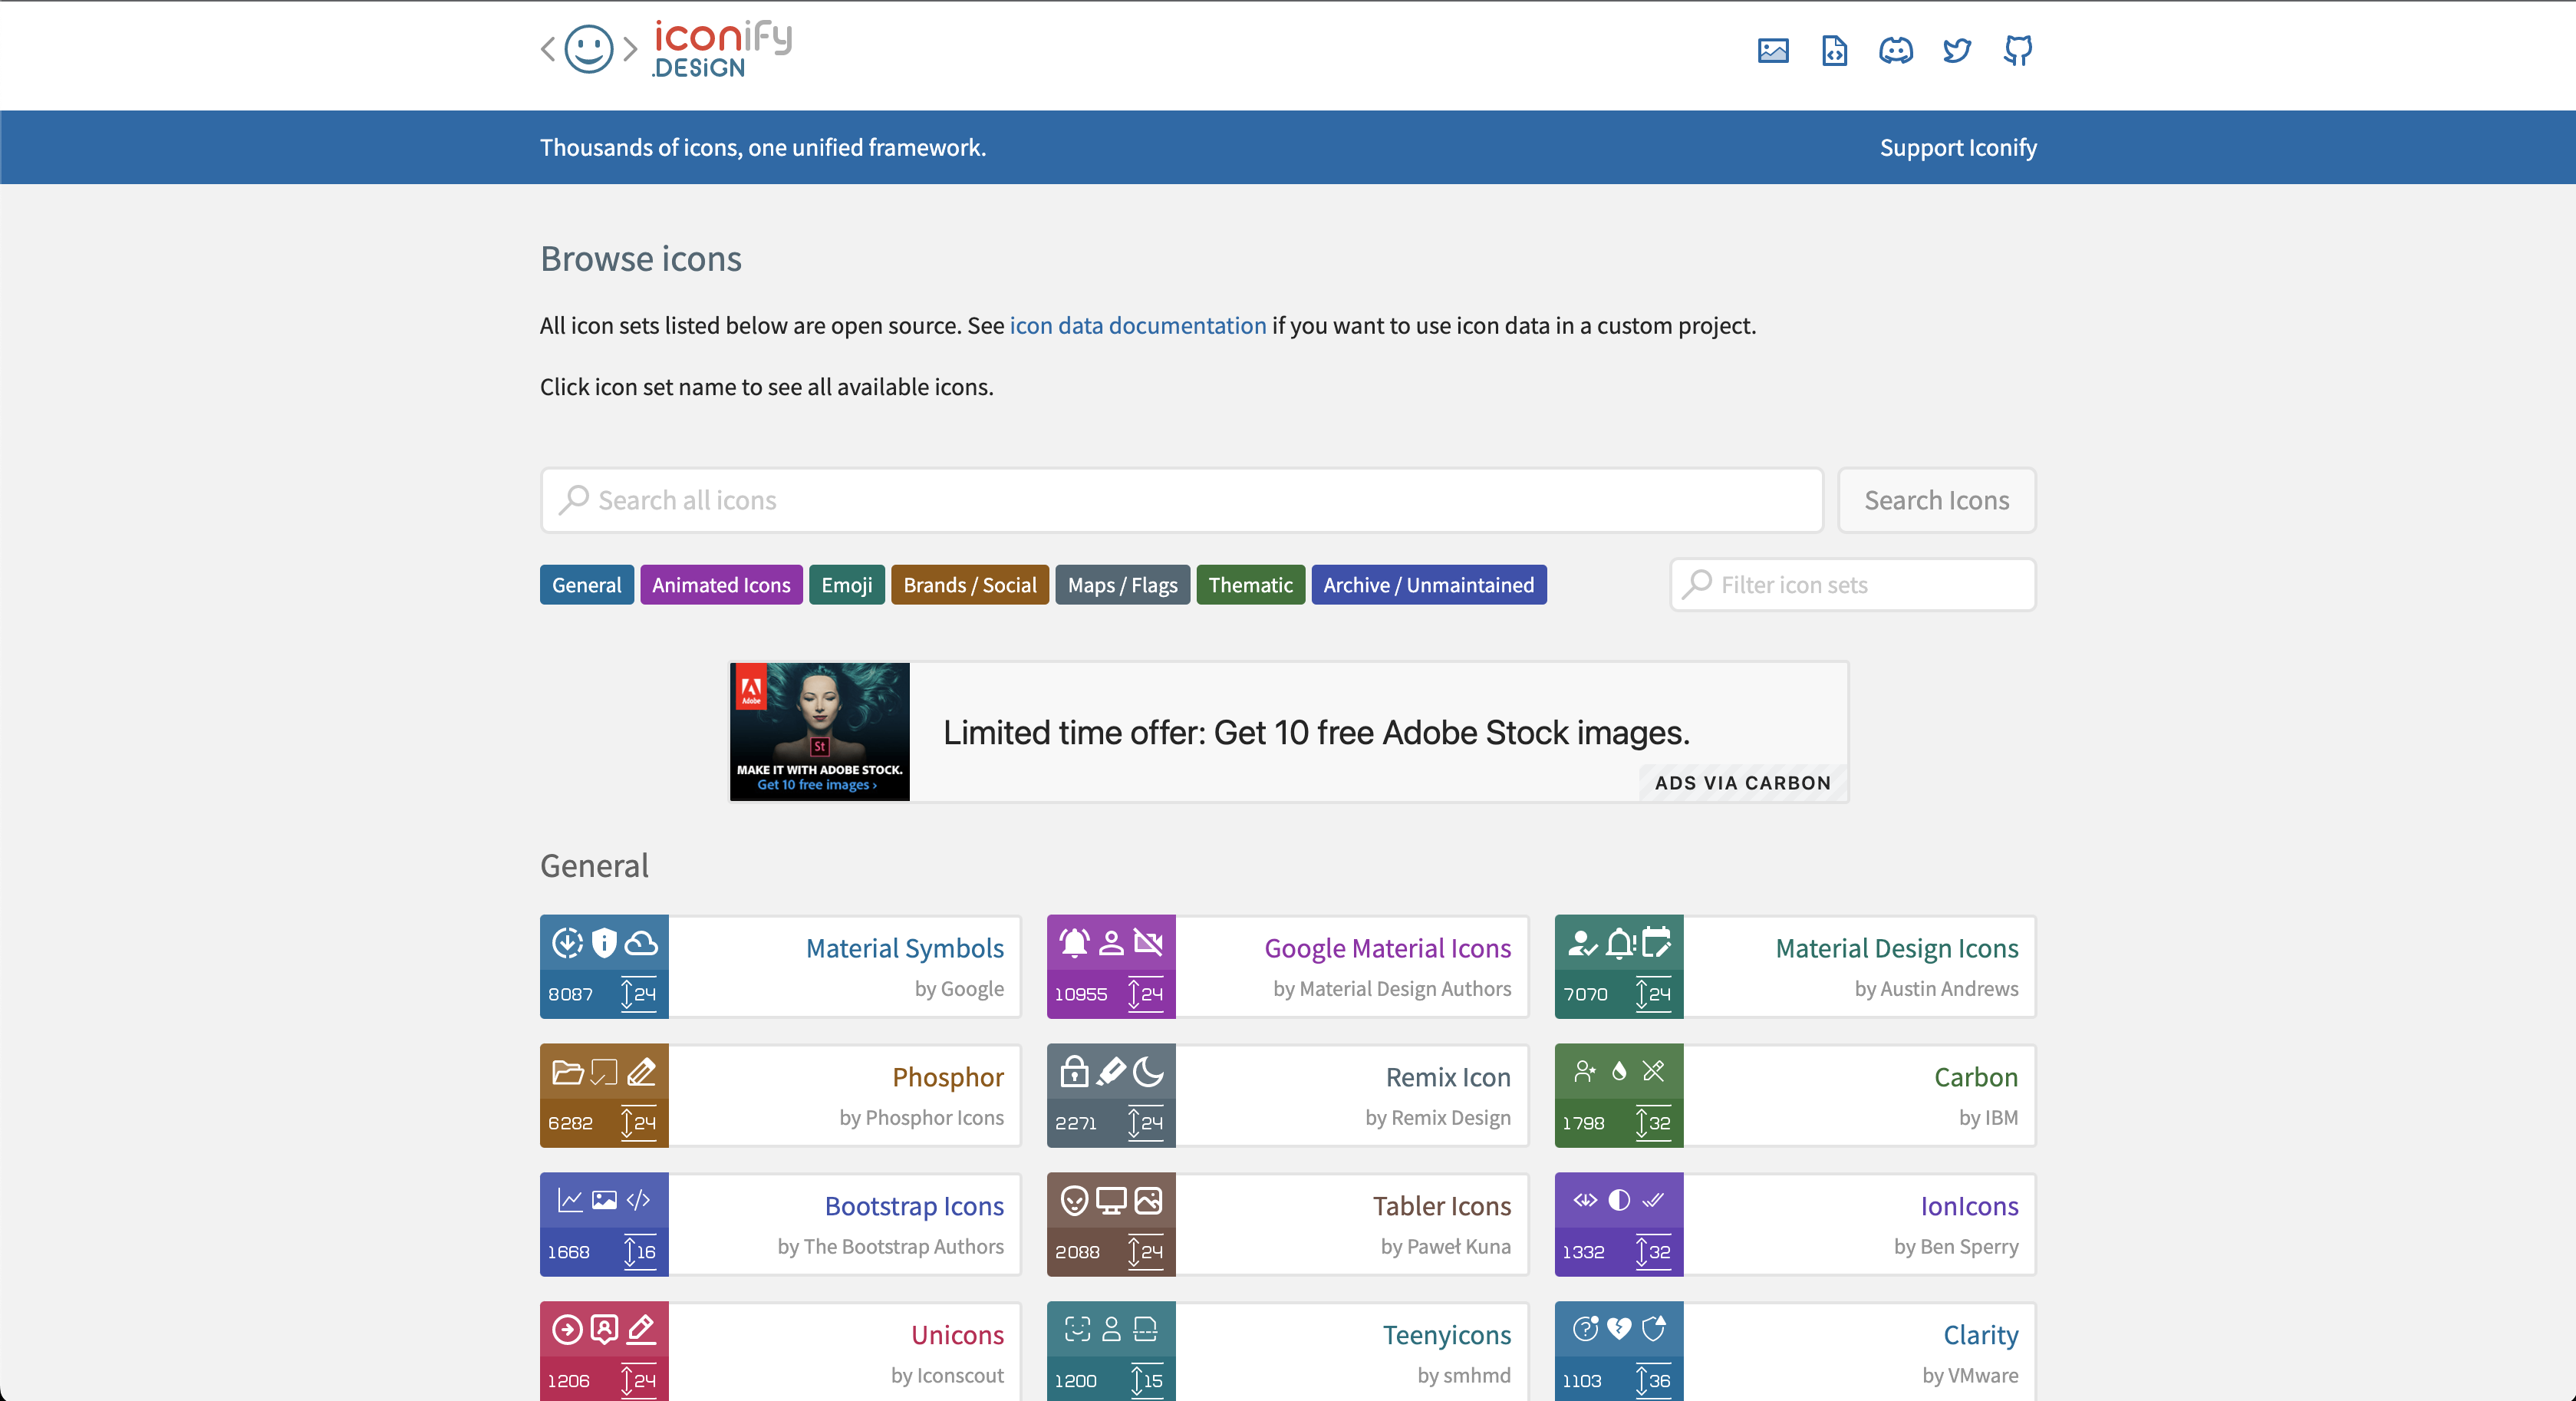Expand the Filter icon sets dropdown
The width and height of the screenshot is (2576, 1401).
tap(1852, 583)
